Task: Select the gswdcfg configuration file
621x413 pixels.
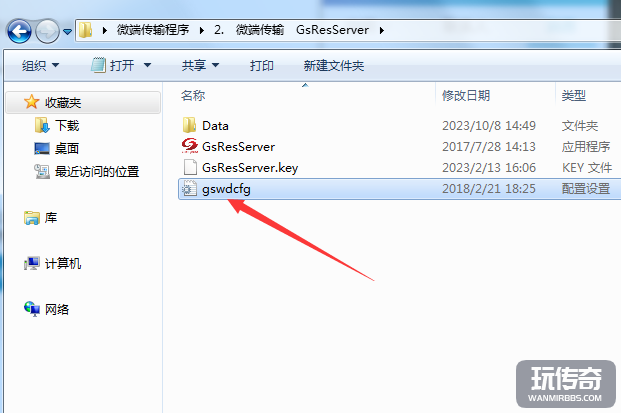Action: pyautogui.click(x=226, y=189)
